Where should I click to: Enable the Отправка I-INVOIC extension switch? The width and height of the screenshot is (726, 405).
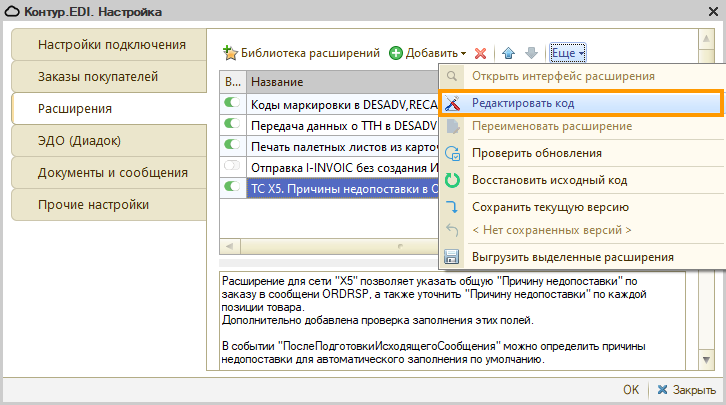point(233,165)
